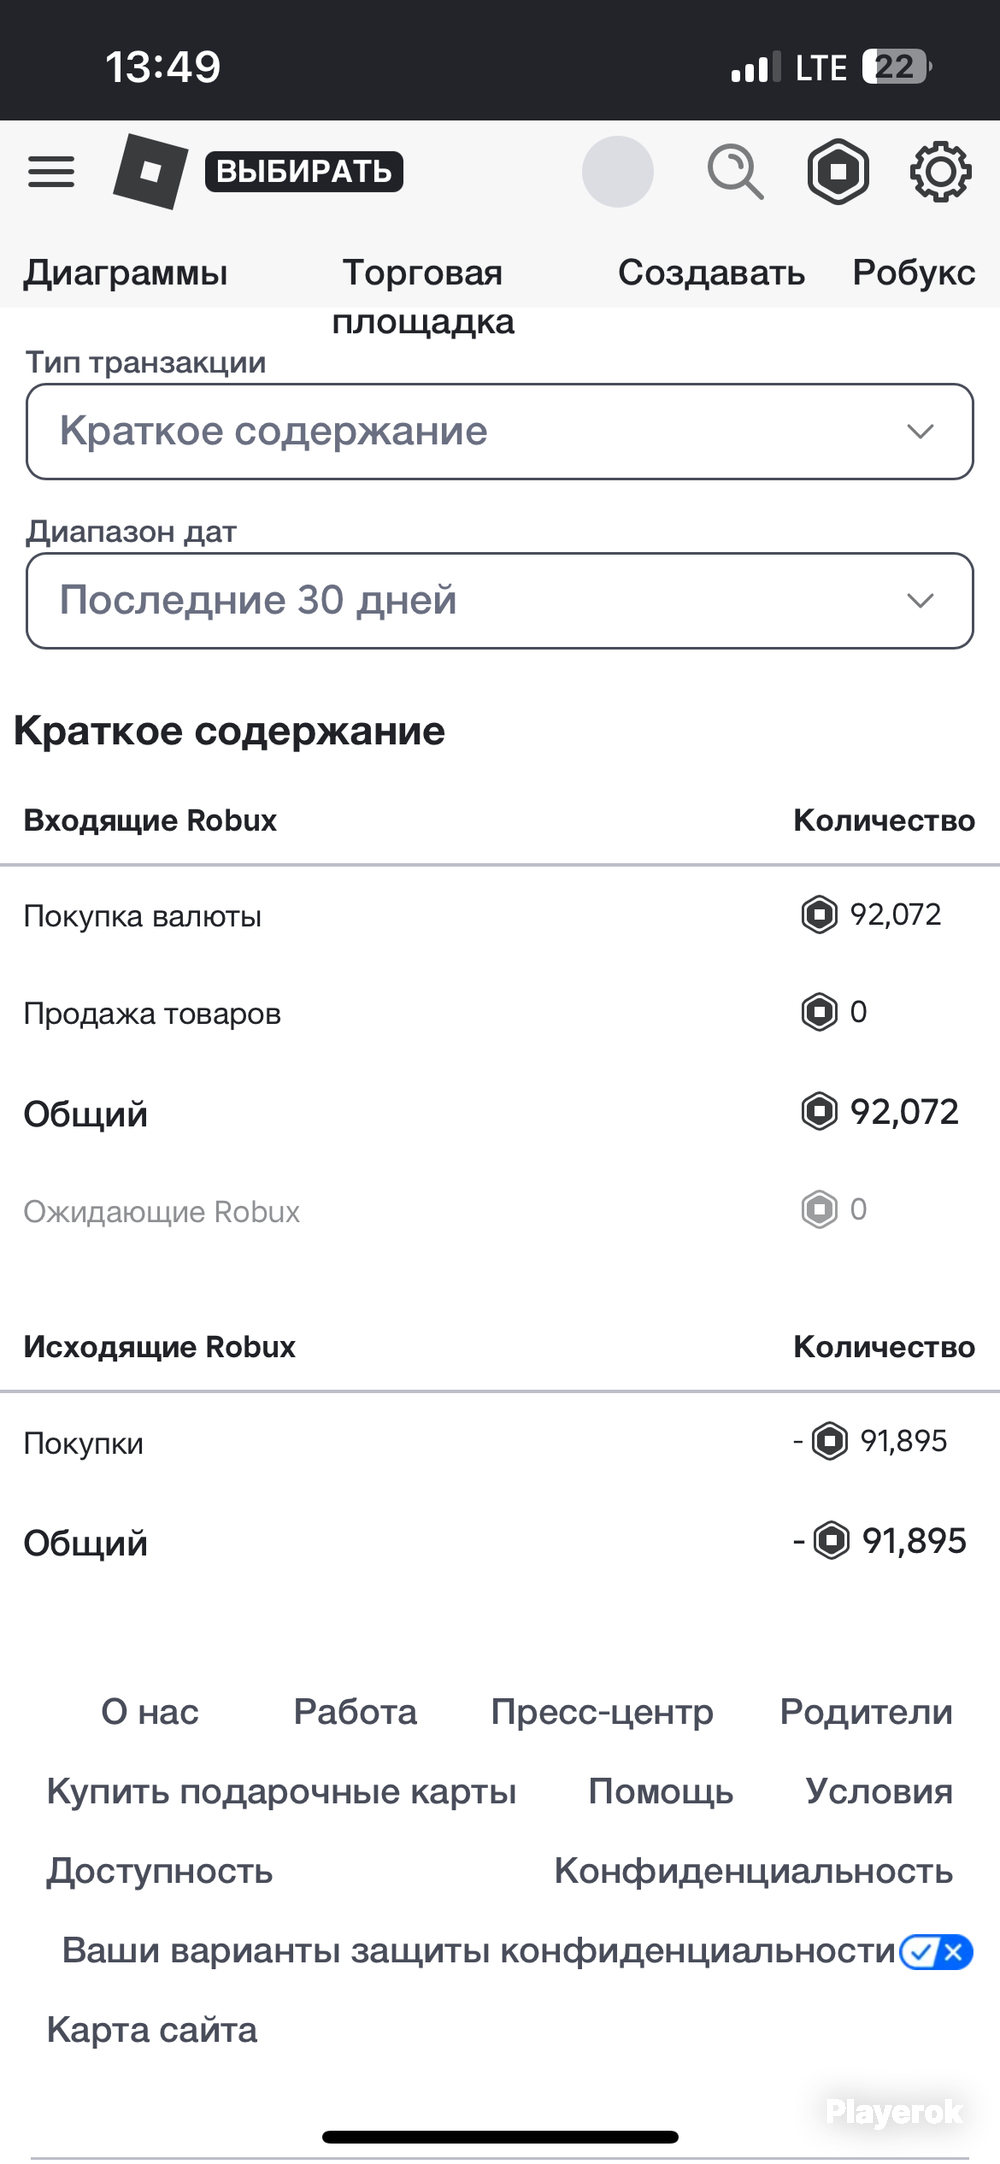Tap the Roblox logo icon
Screen dimensions: 1000x2164
[150, 172]
